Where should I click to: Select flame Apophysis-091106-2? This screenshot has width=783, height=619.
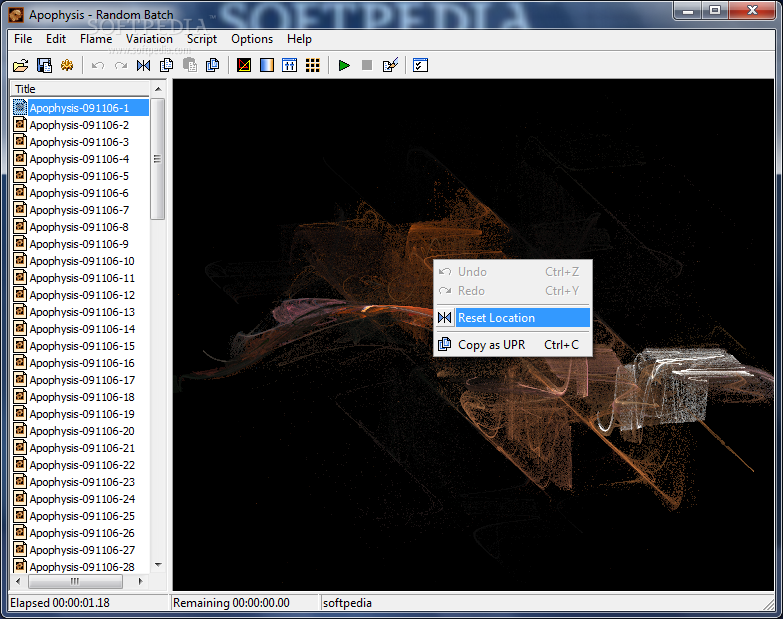[x=79, y=125]
